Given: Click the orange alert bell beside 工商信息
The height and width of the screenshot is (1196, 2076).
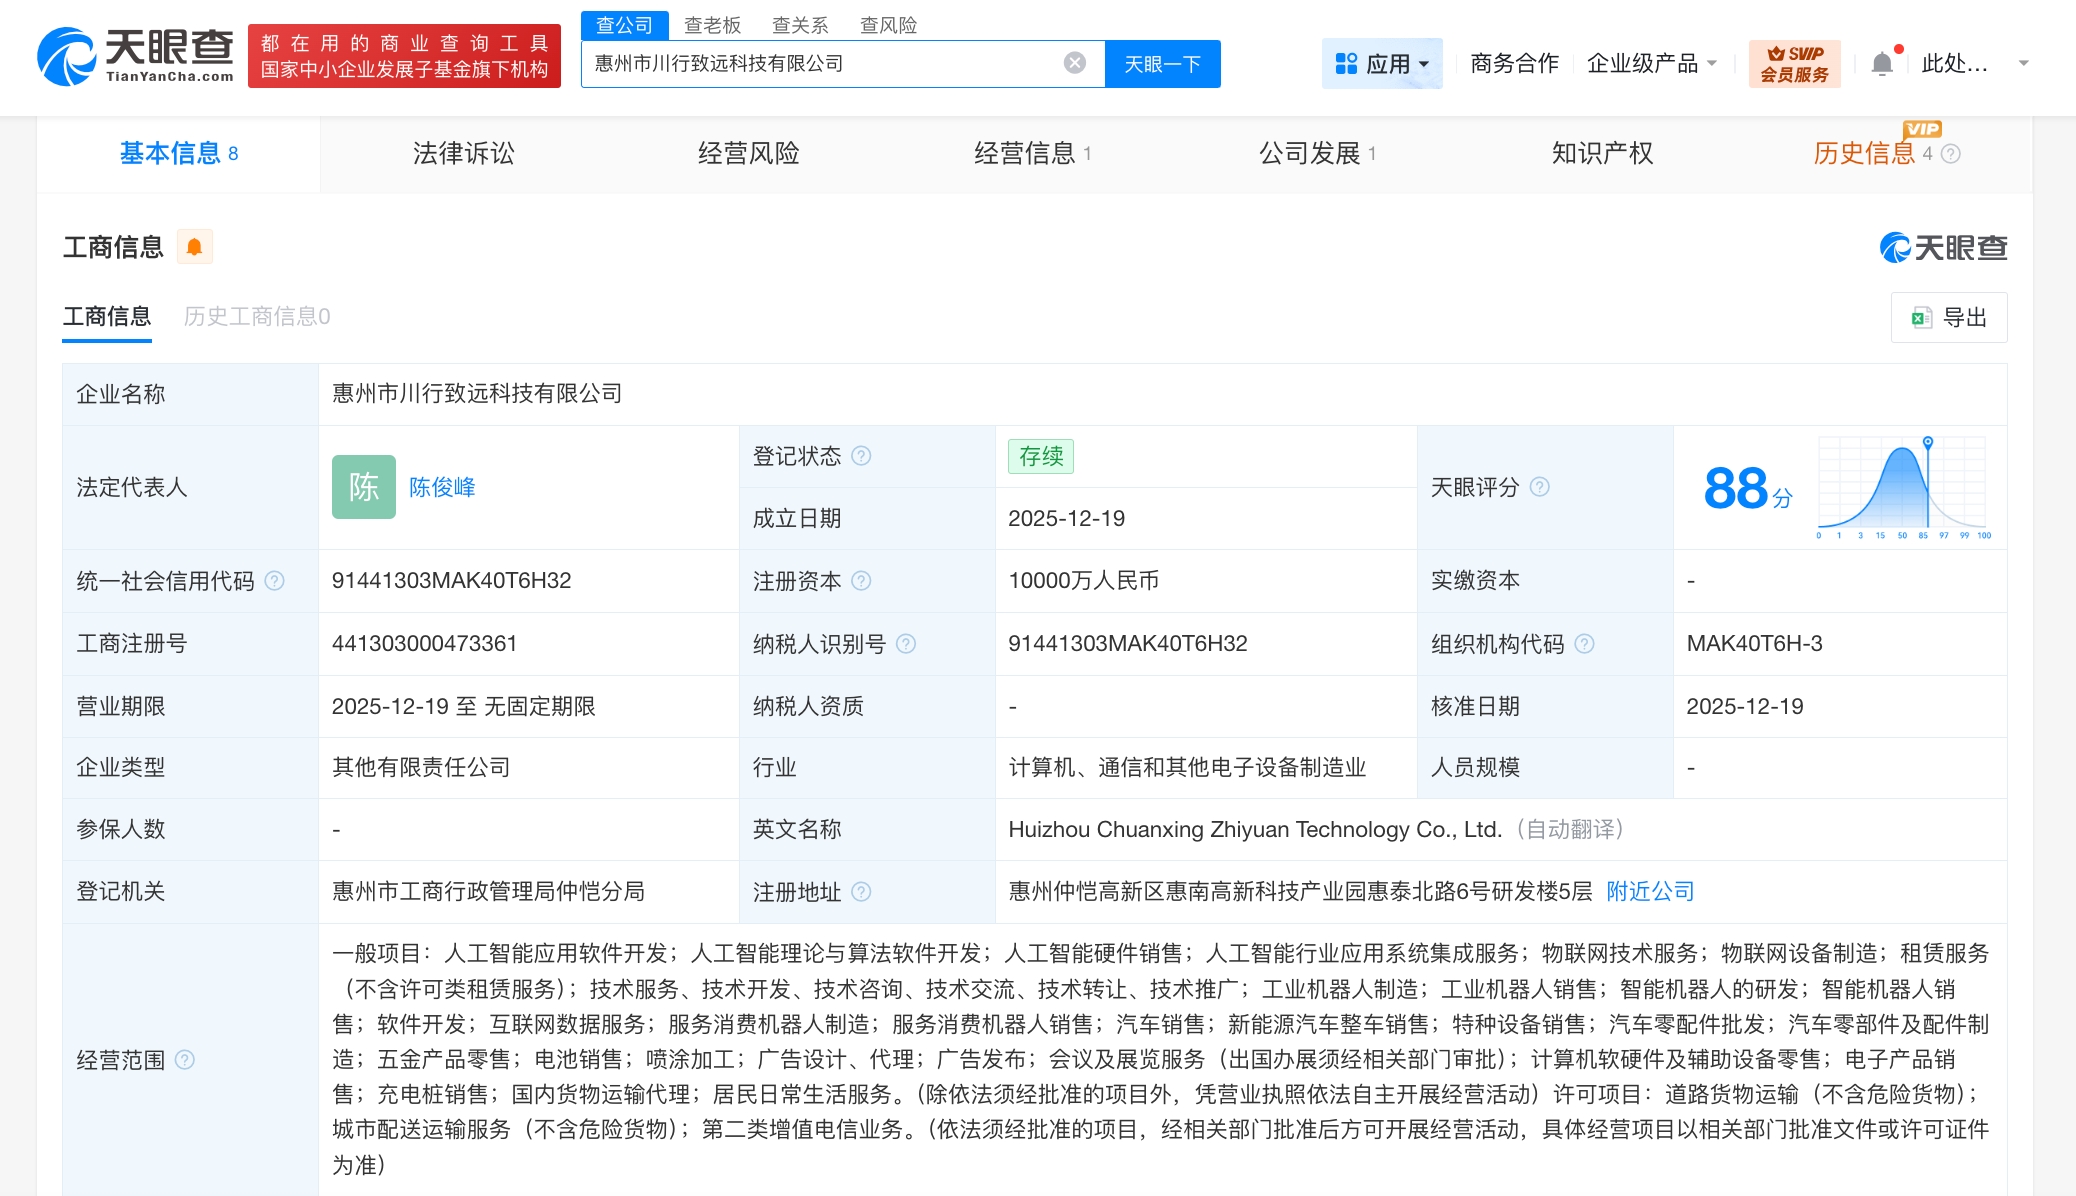Looking at the screenshot, I should (x=195, y=247).
